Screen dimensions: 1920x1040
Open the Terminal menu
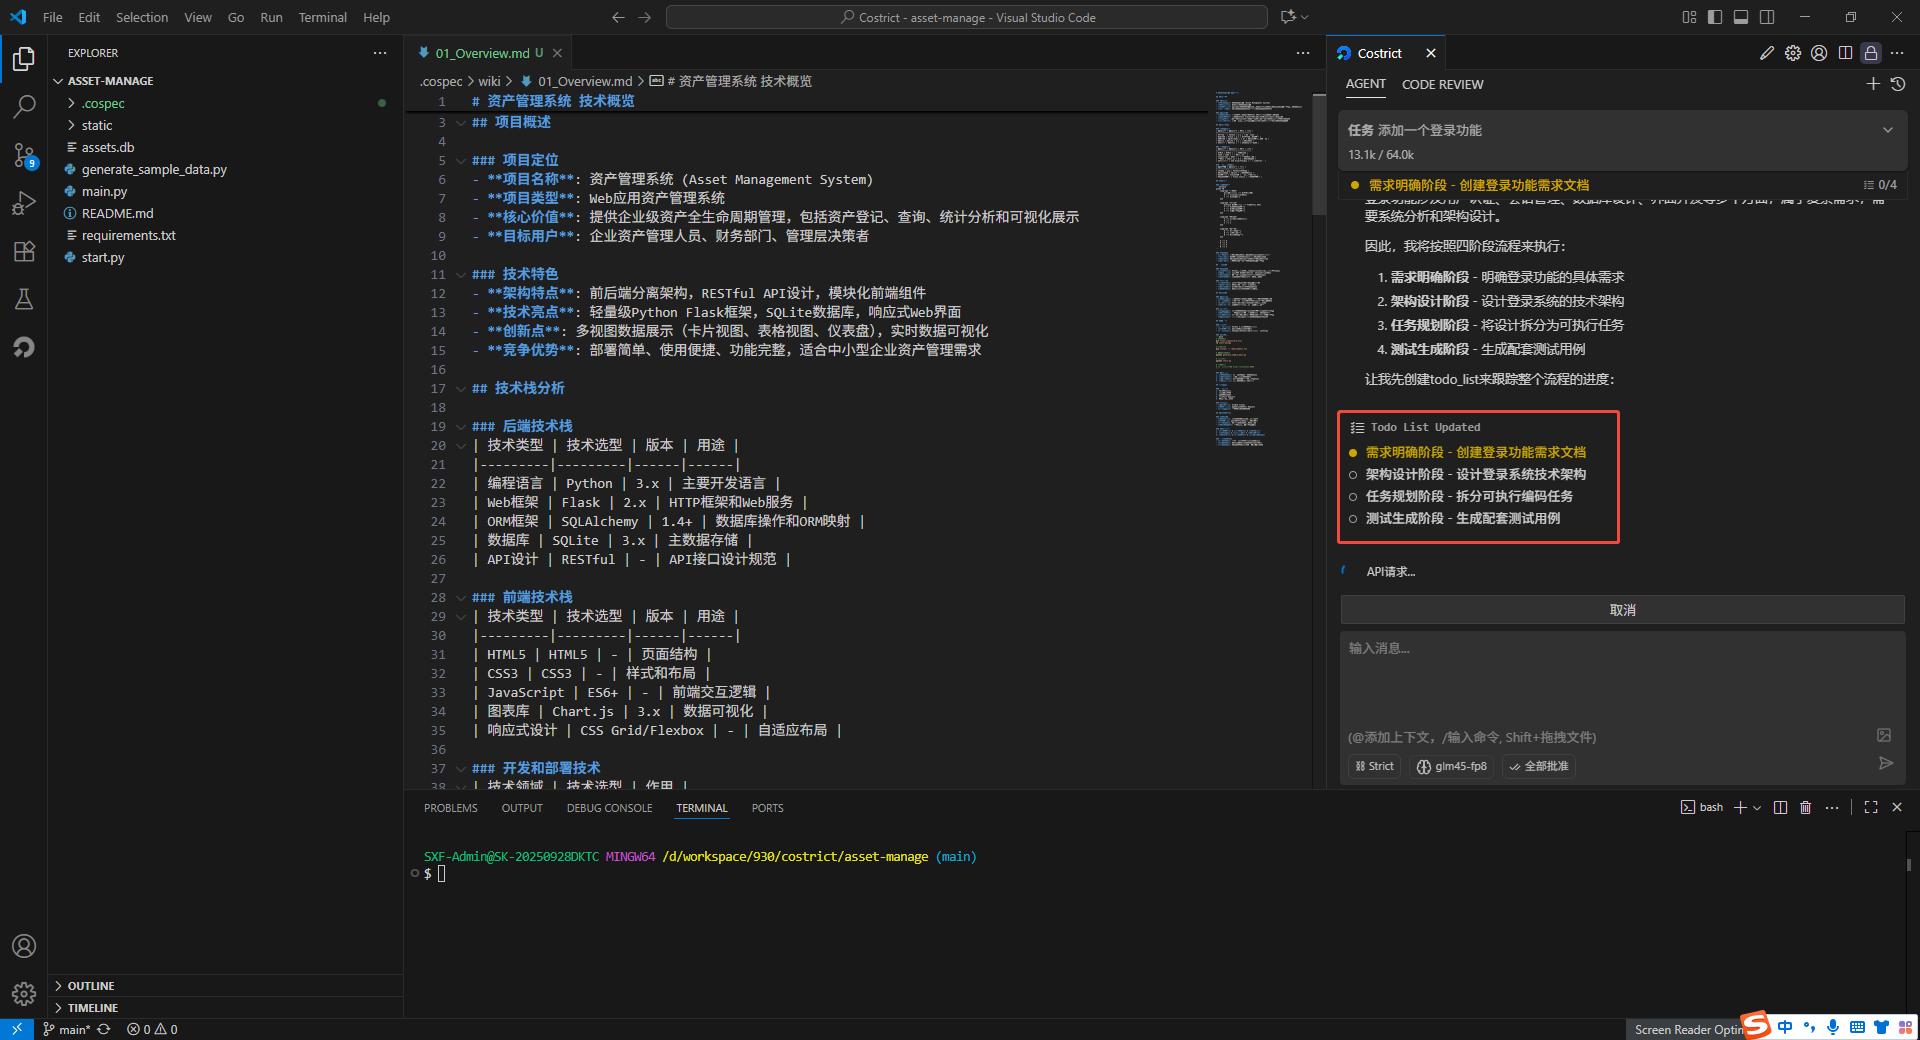(322, 17)
